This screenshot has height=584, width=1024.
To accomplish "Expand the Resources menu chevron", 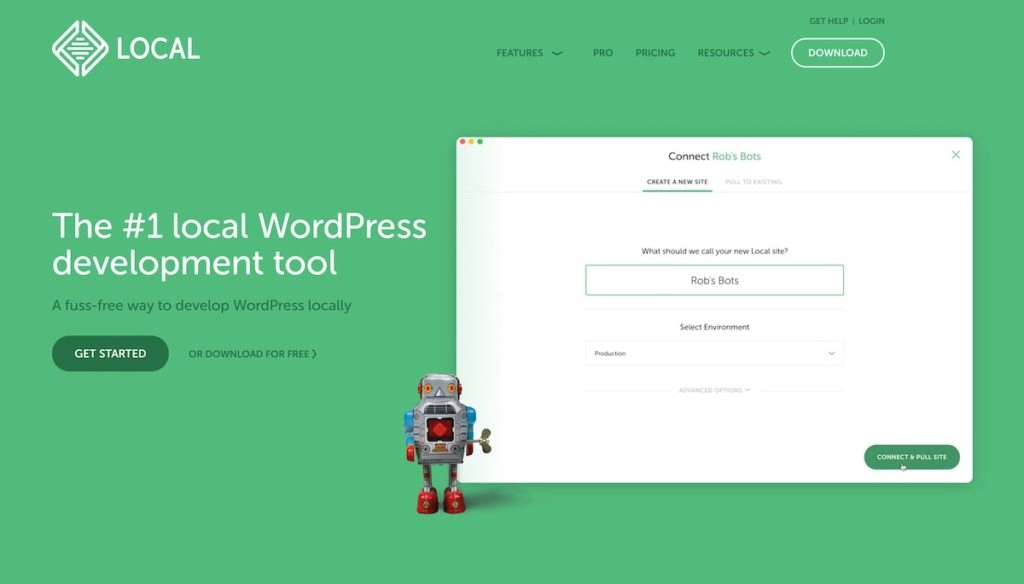I will click(x=764, y=54).
